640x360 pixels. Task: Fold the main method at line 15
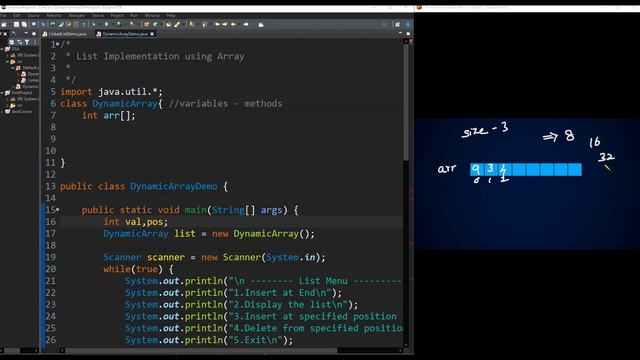point(58,210)
